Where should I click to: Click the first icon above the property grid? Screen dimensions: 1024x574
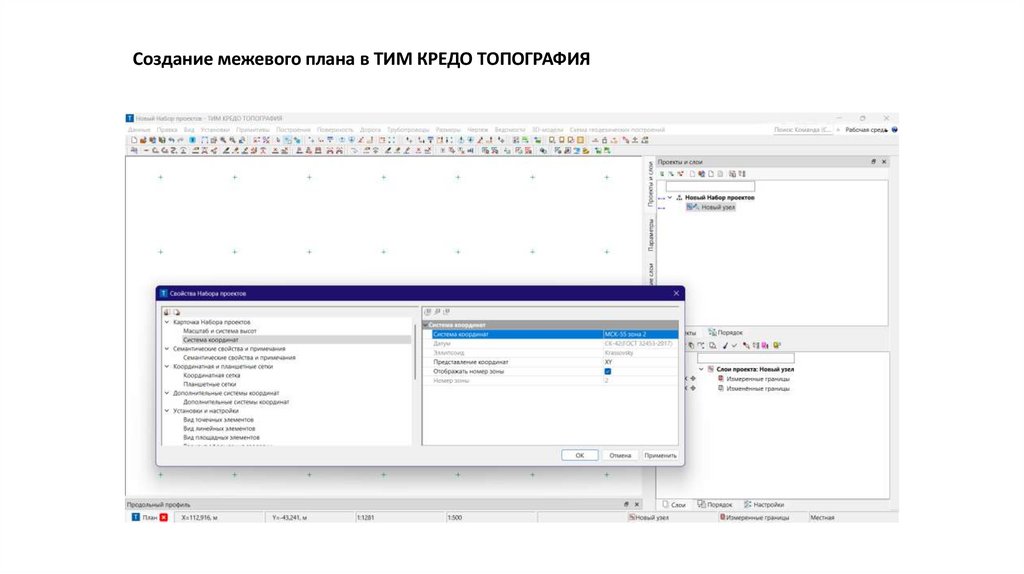point(428,312)
